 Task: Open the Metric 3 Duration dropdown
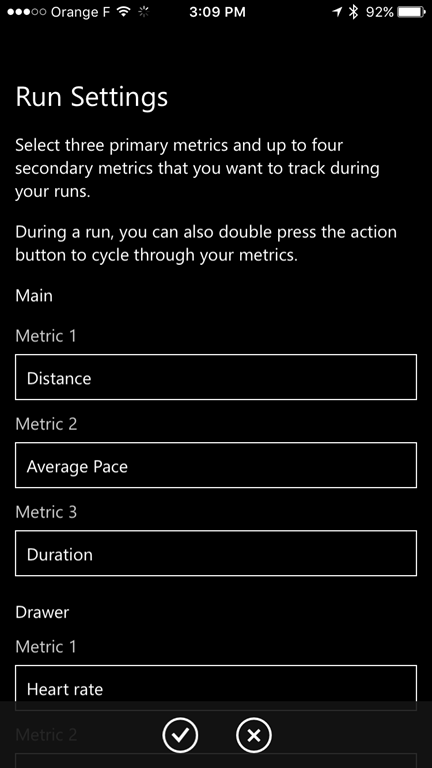(216, 553)
